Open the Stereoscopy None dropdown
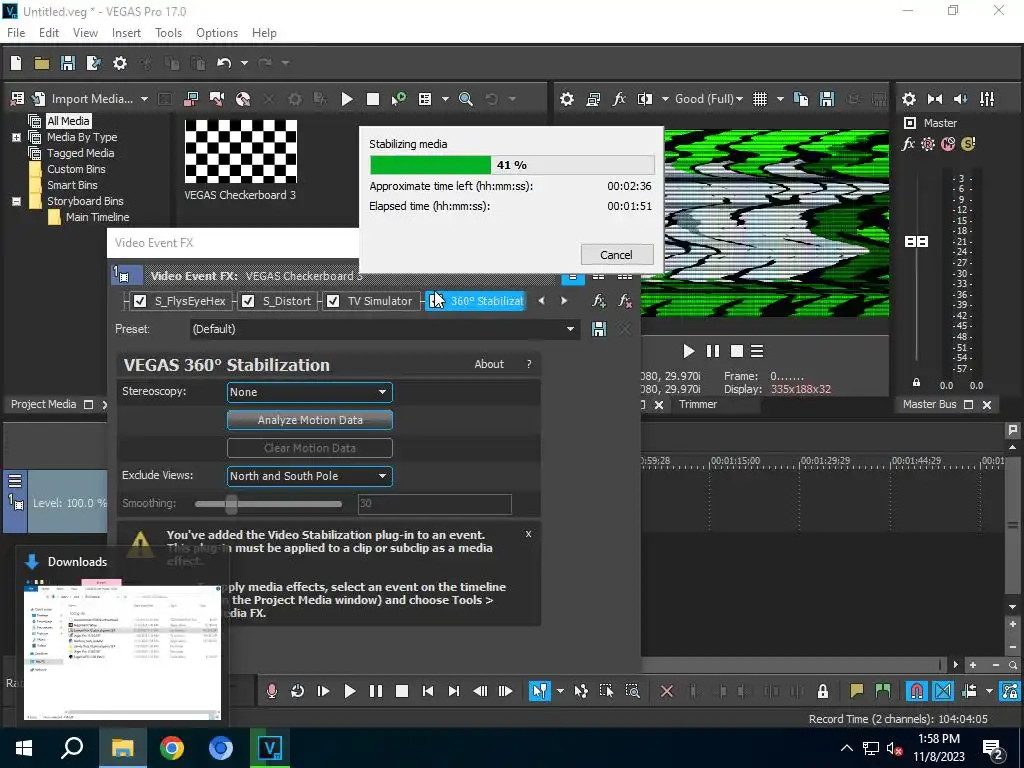The image size is (1024, 768). point(310,392)
